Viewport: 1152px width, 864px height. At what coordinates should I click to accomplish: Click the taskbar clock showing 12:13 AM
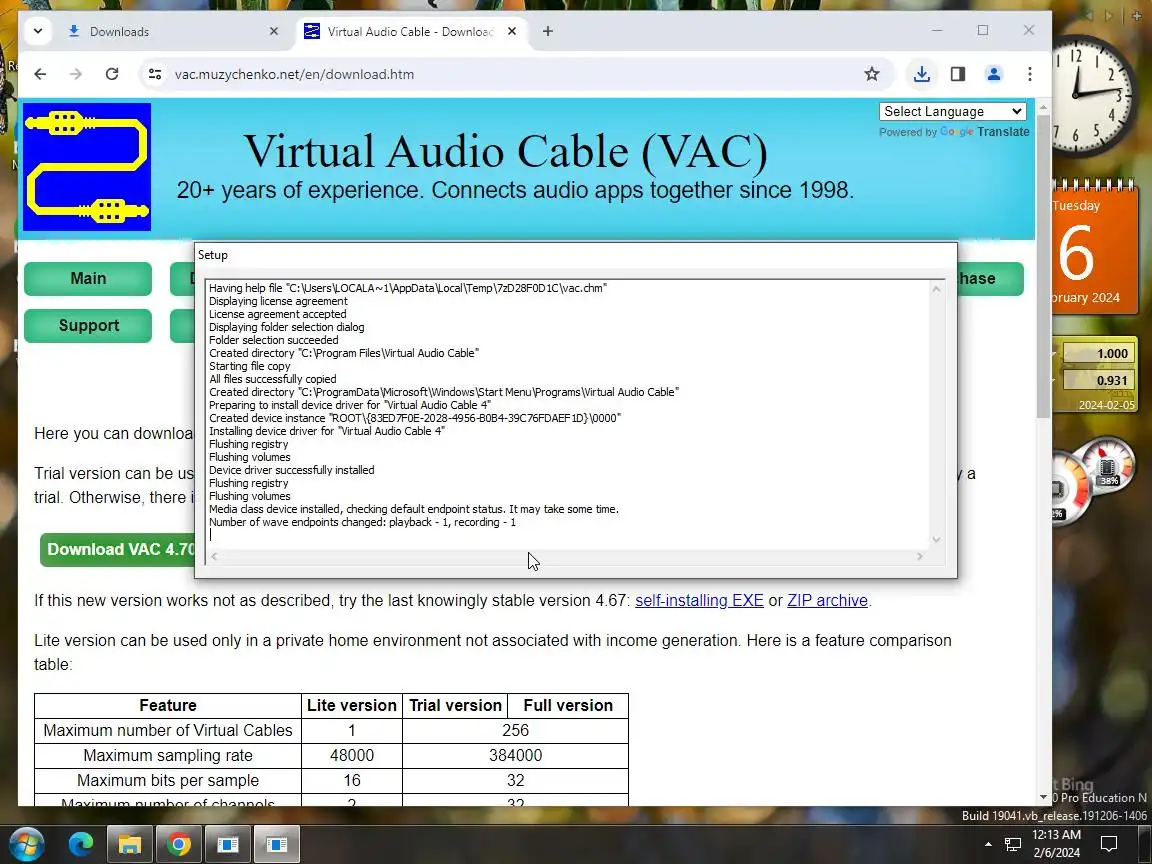tap(1056, 843)
